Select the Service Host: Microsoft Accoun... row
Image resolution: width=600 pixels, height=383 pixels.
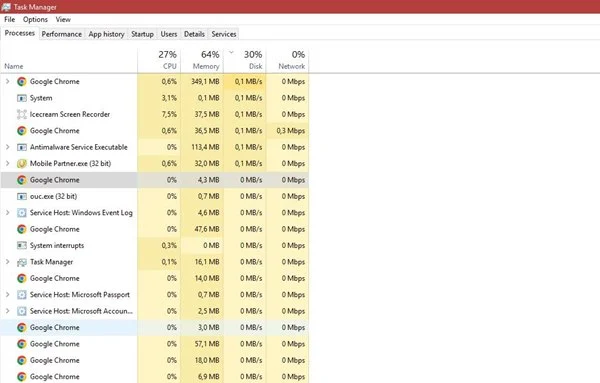(155, 311)
